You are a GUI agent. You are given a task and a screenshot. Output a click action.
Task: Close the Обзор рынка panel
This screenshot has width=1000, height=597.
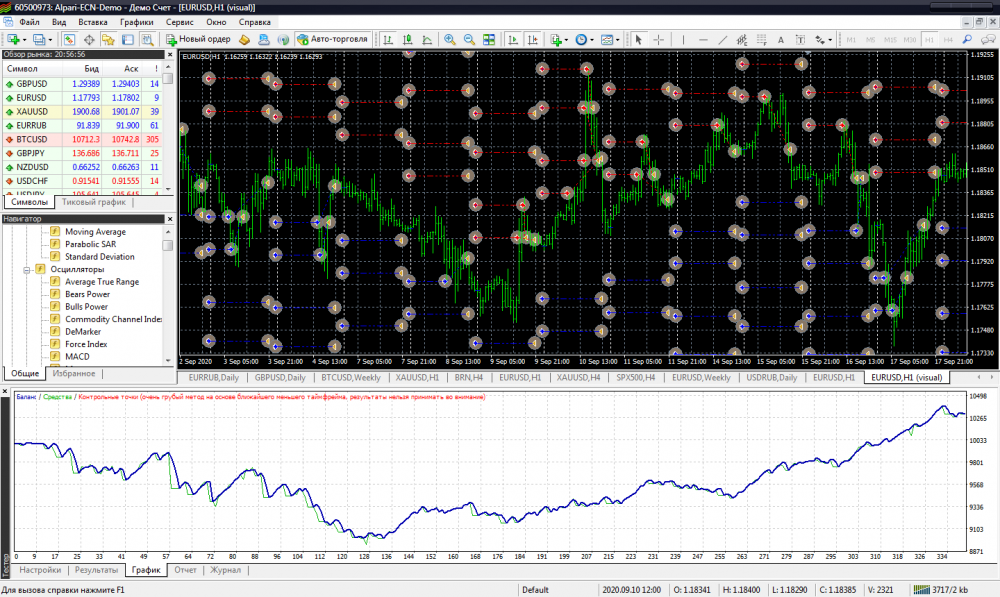click(170, 55)
